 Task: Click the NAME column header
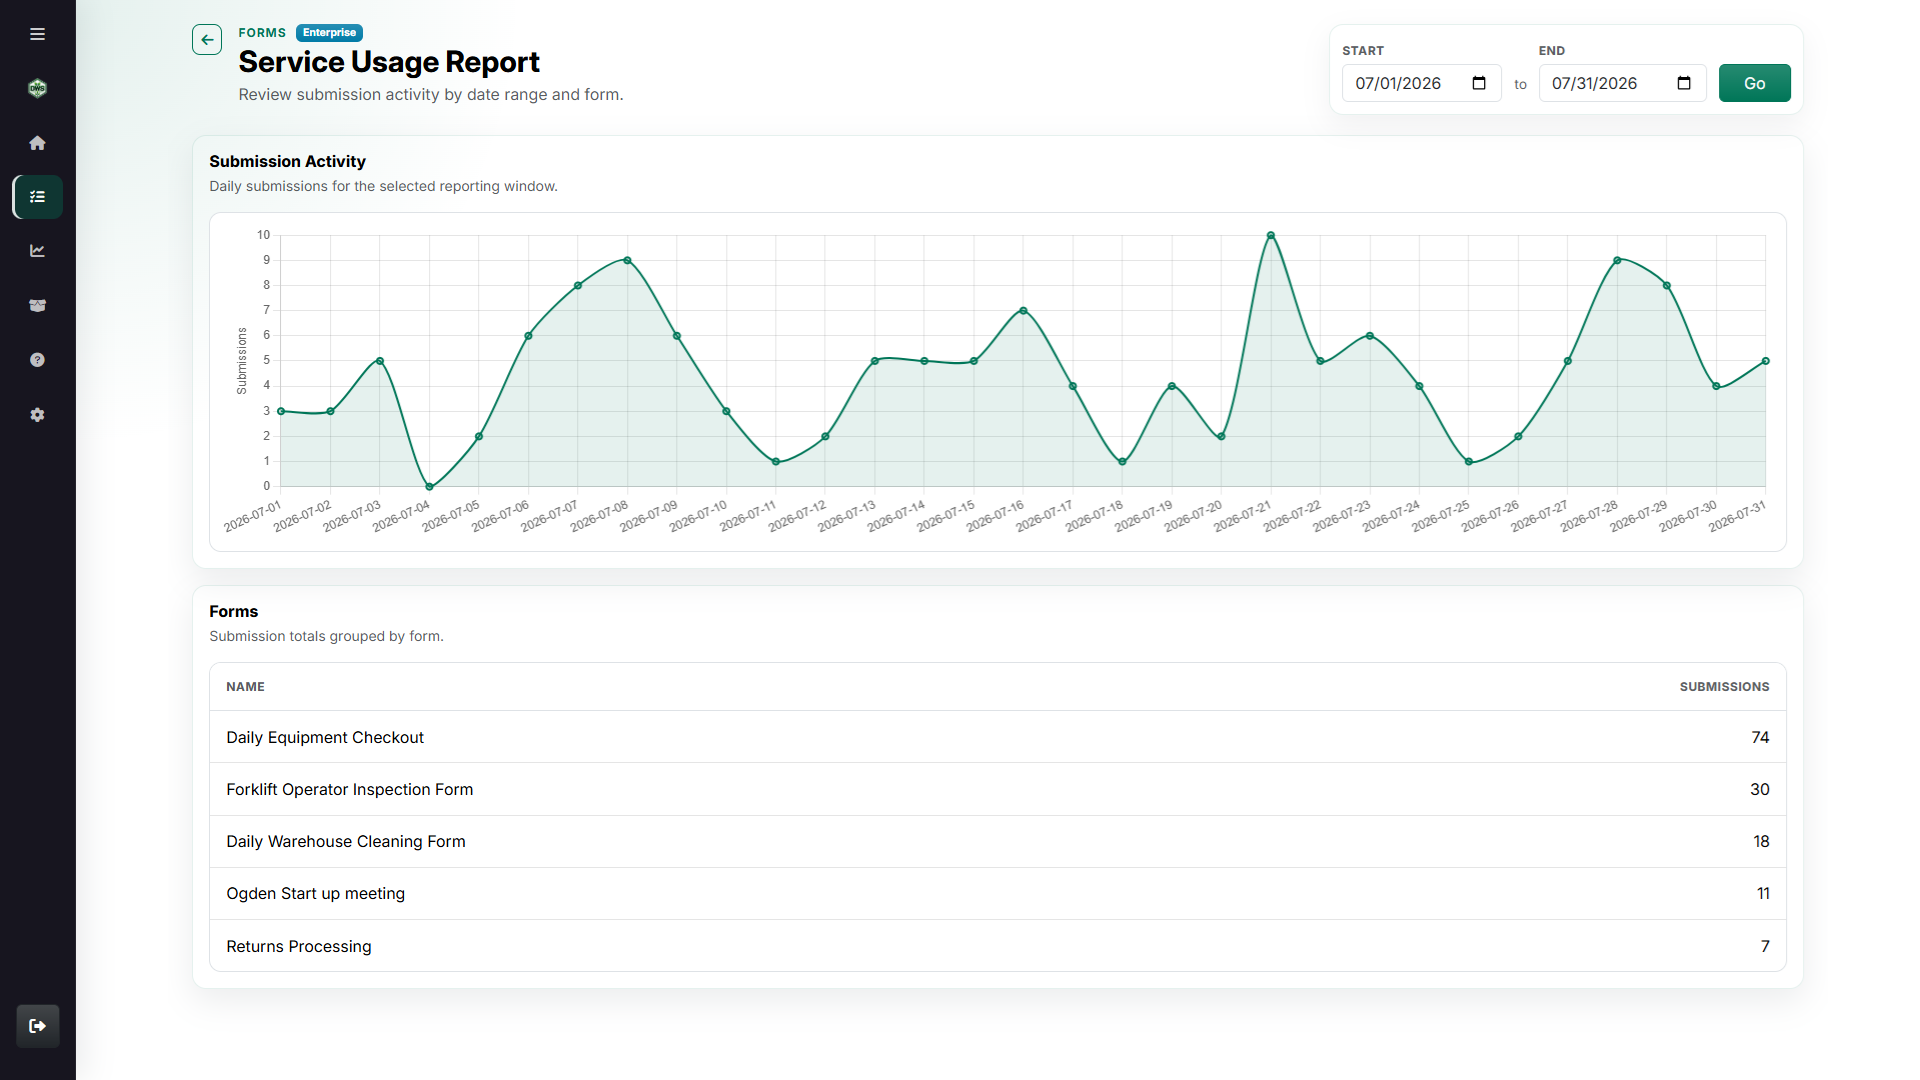(x=245, y=687)
